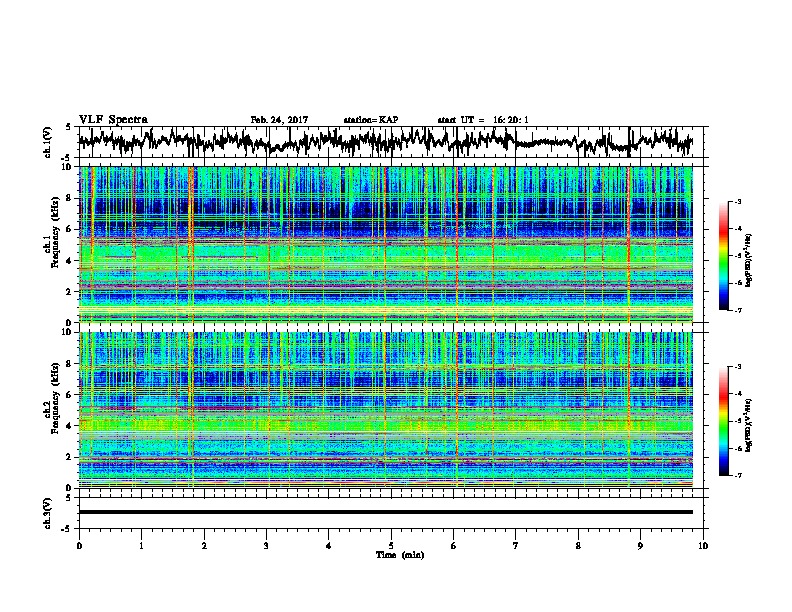The image size is (792, 612).
Task: Click the ch.1 spectrogram panel
Action: 386,244
